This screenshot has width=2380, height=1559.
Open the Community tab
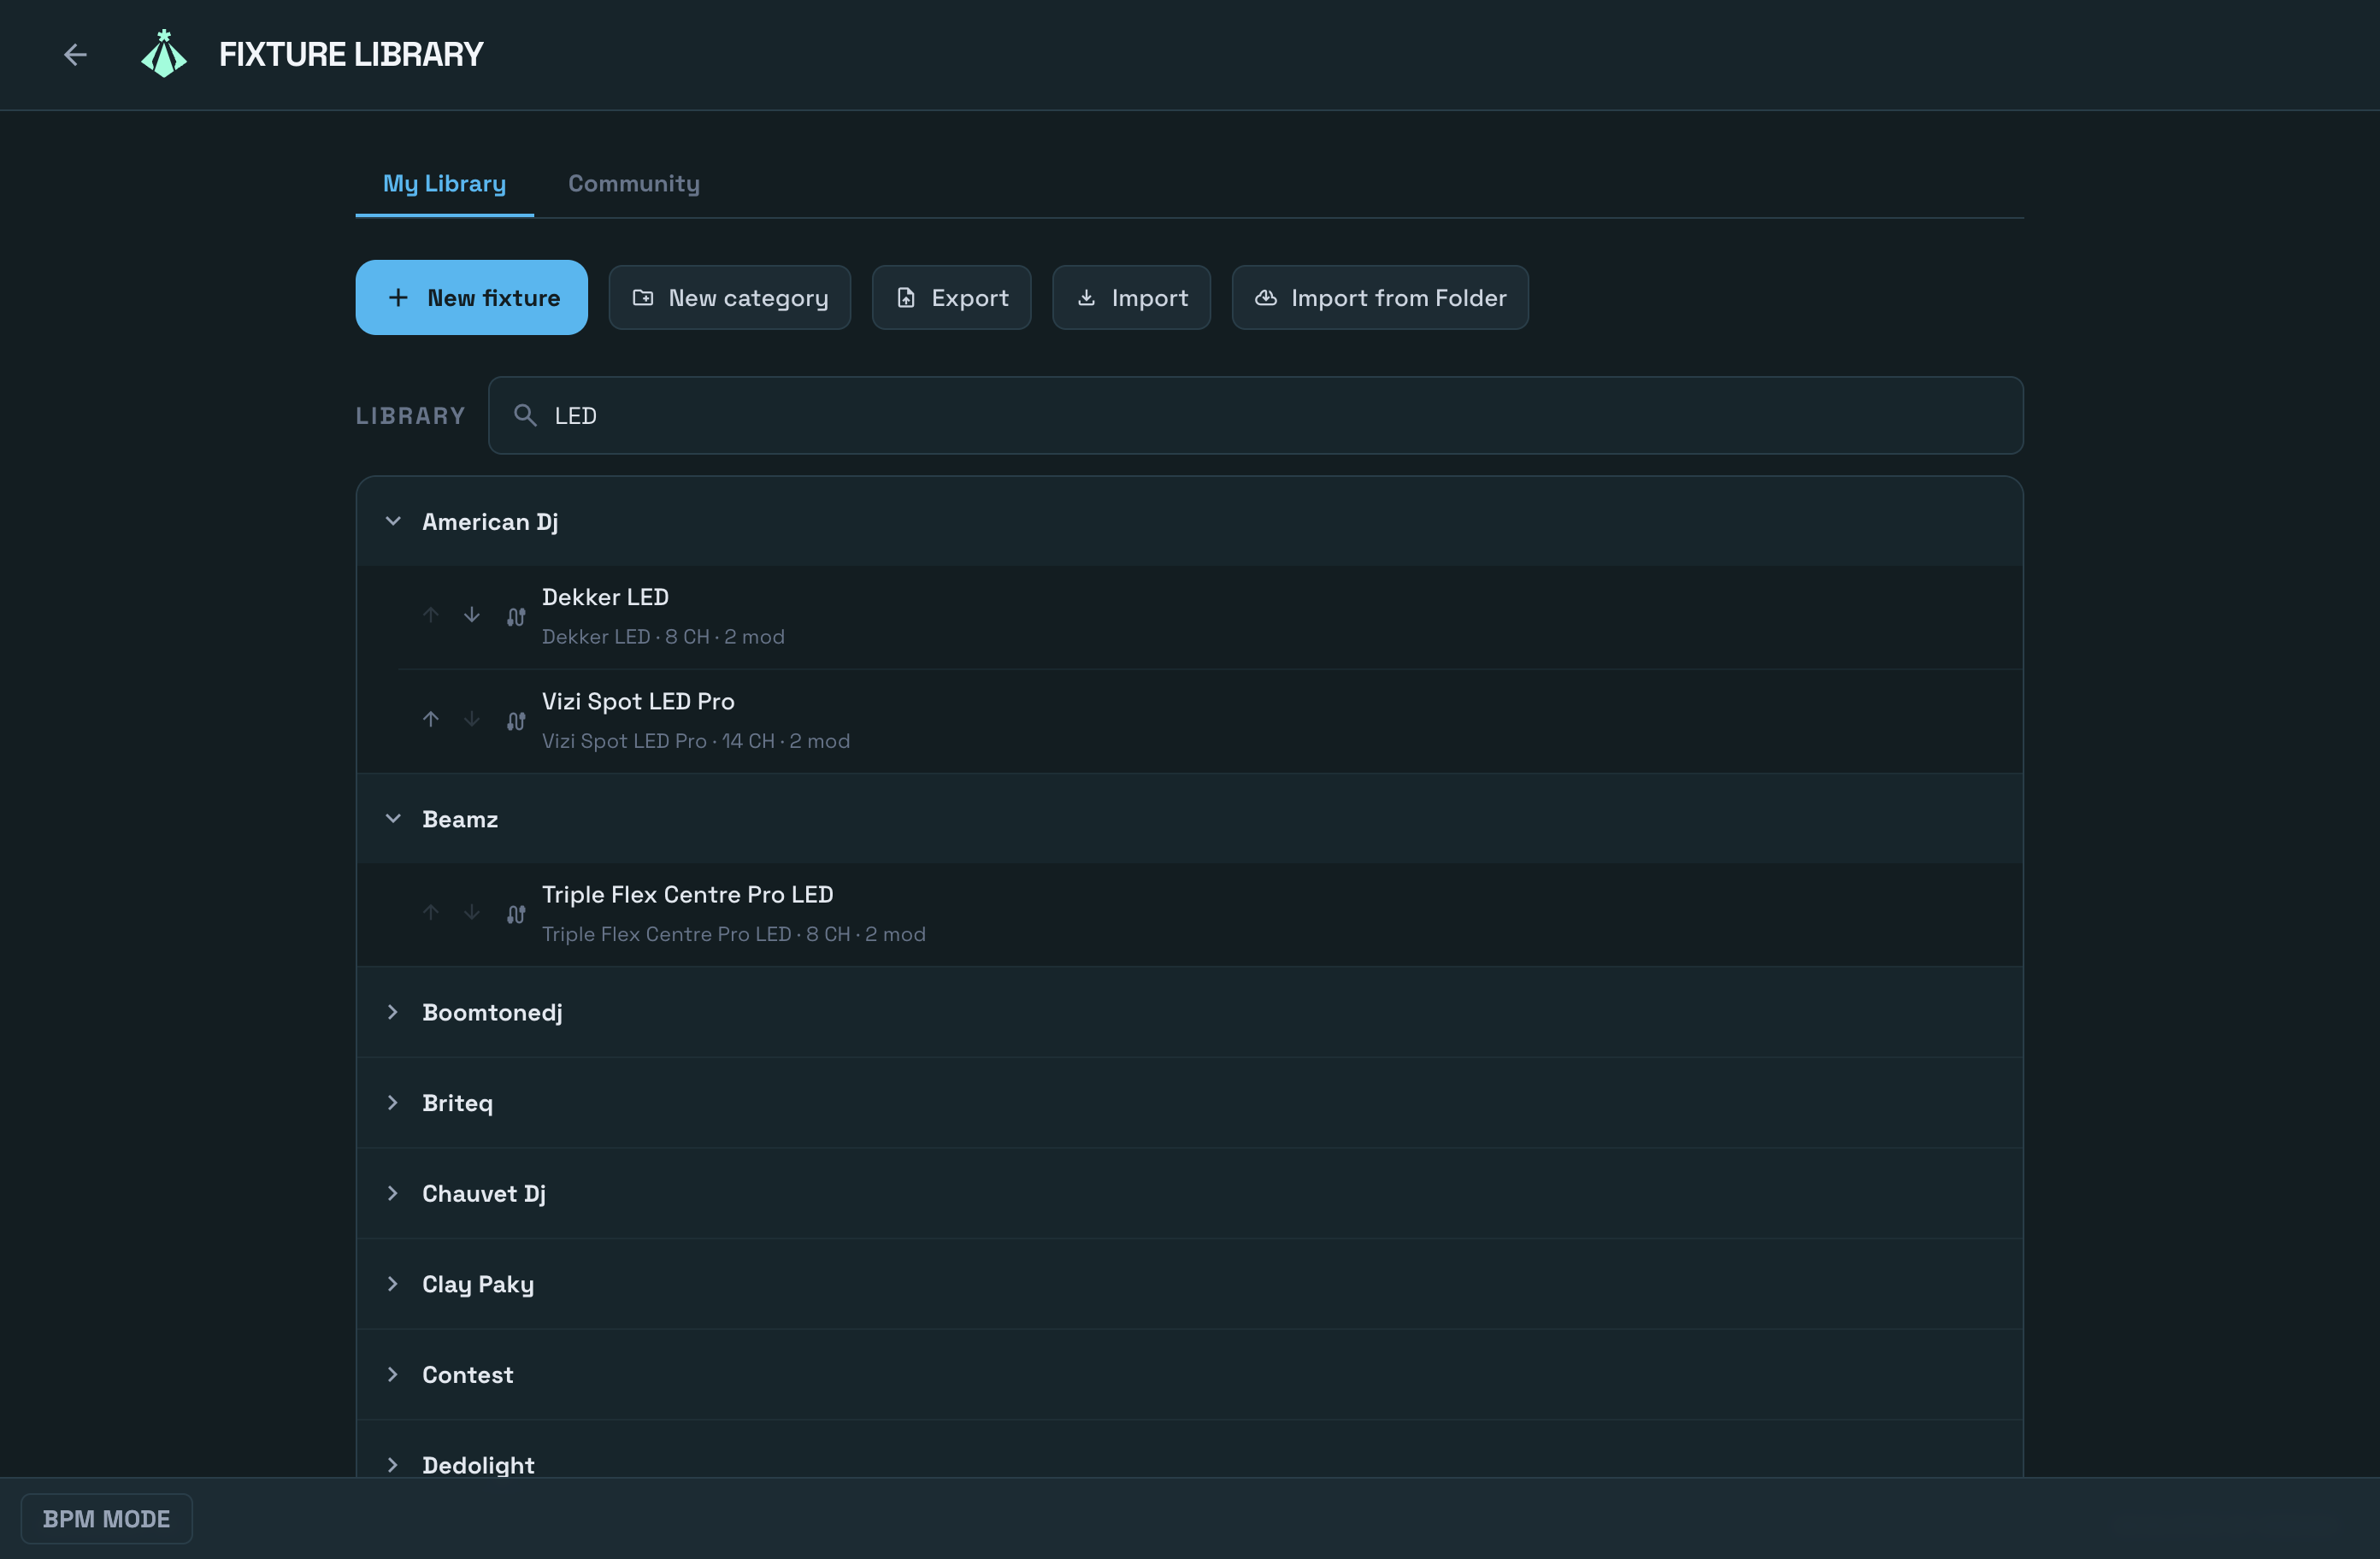[x=634, y=184]
